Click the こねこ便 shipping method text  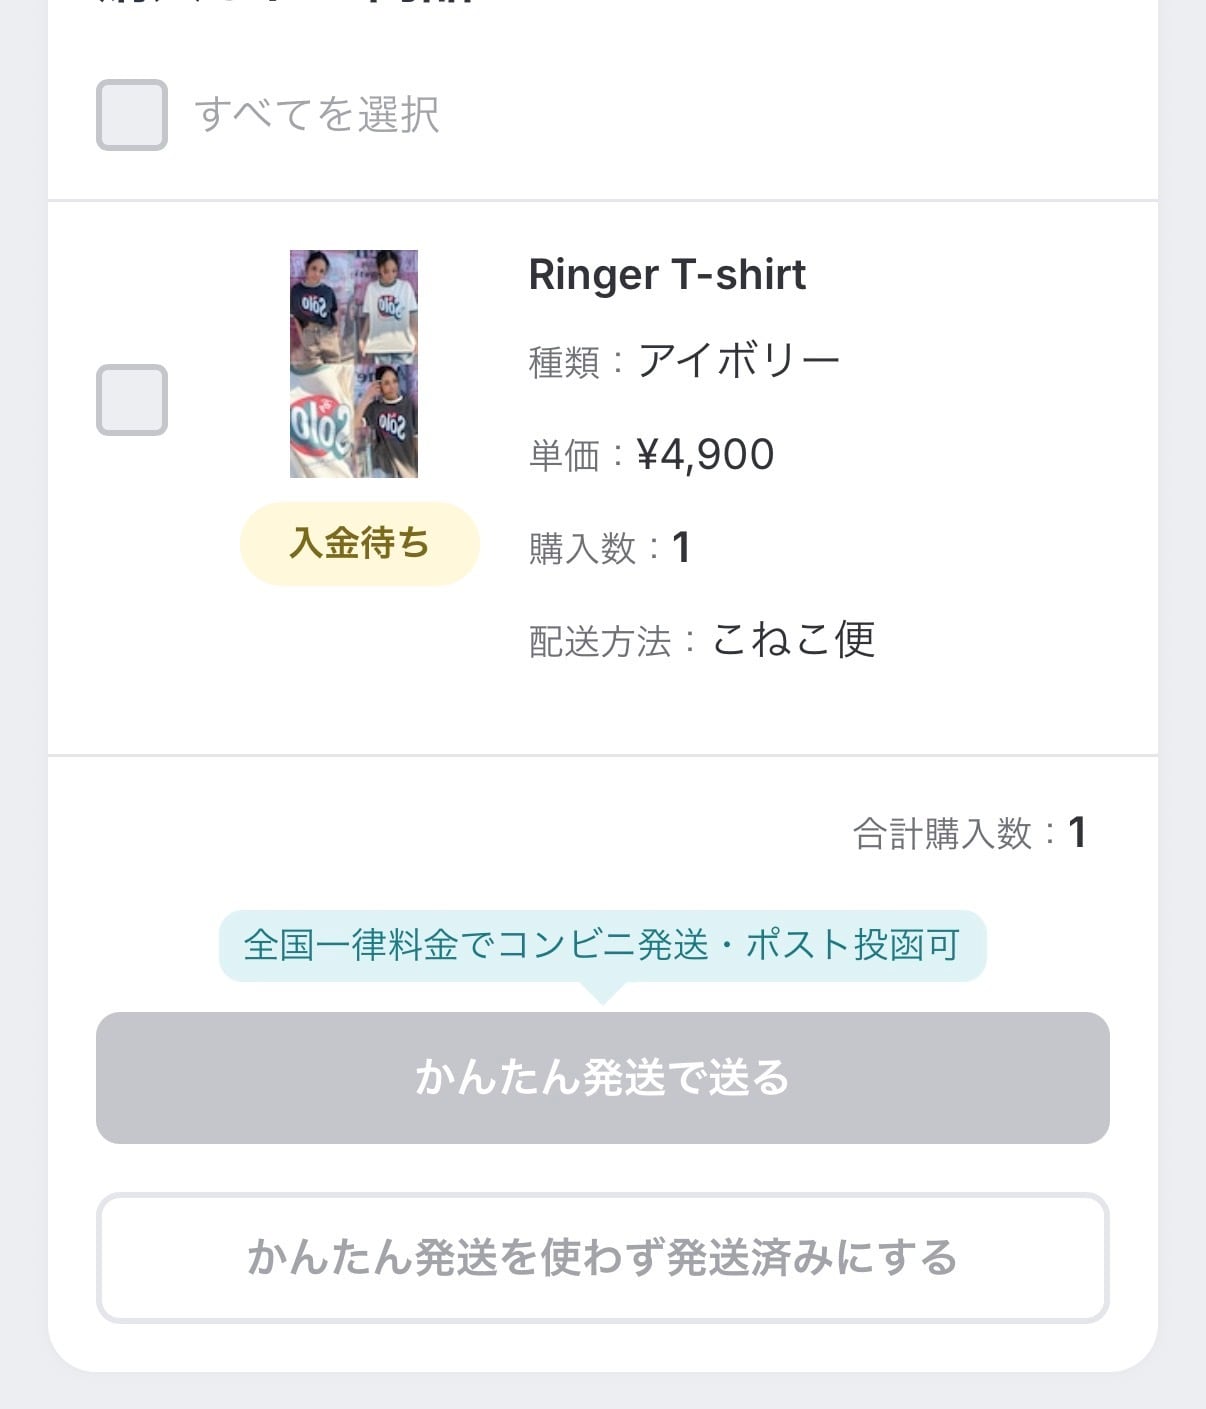pyautogui.click(x=794, y=640)
